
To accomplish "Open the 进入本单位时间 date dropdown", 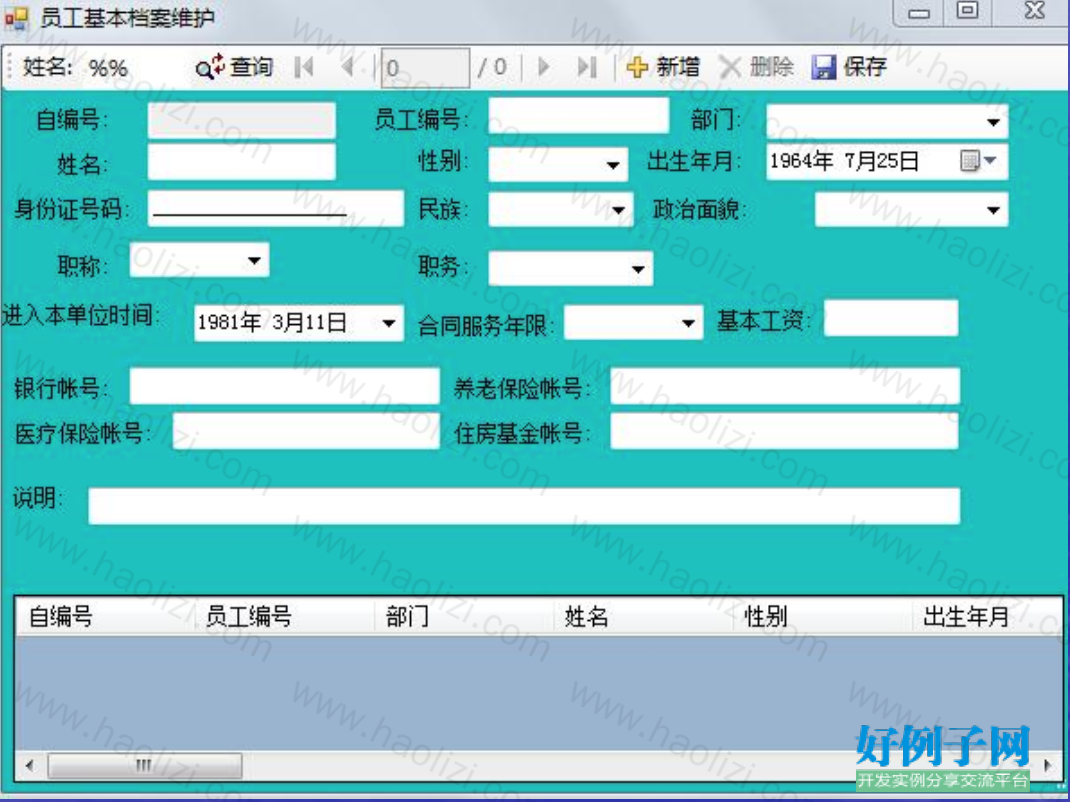I will coord(389,323).
